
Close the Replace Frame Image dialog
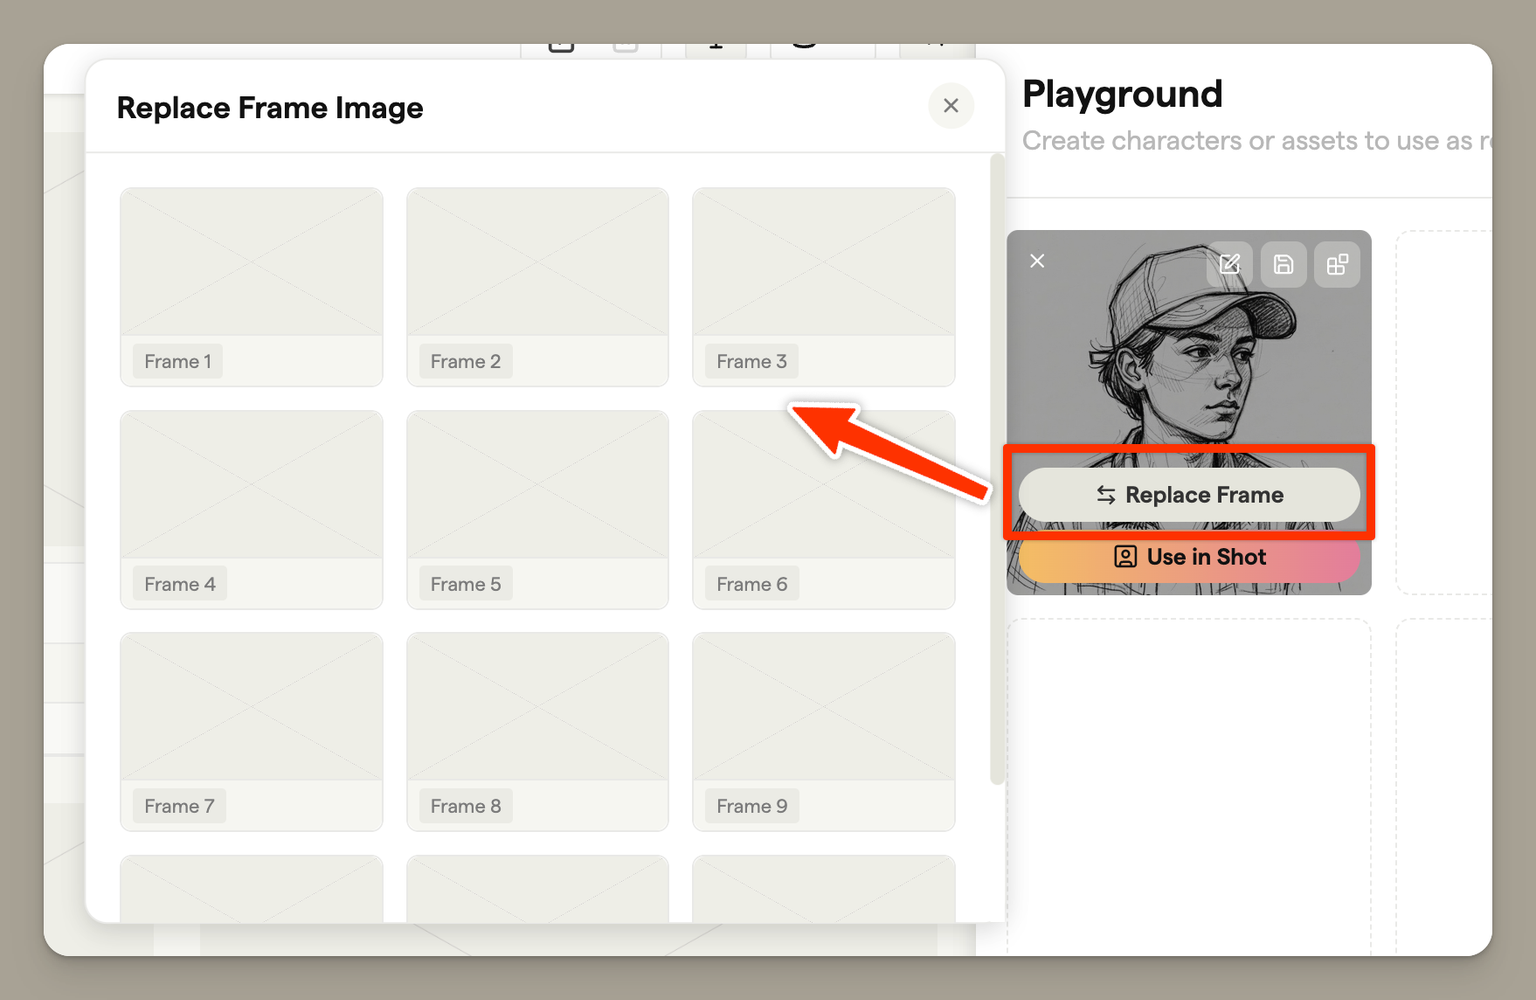click(951, 106)
